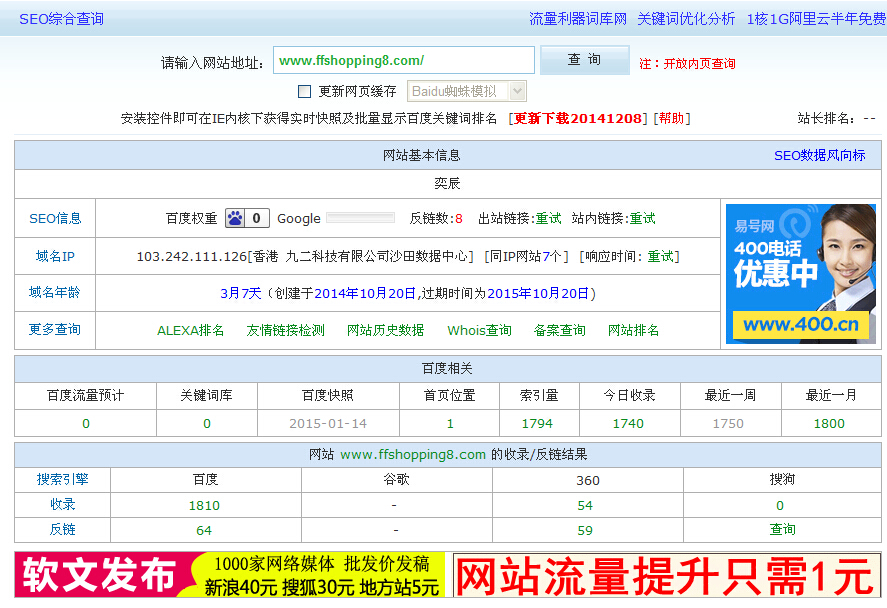Open 网站排名 link
This screenshot has height=608, width=887.
coord(633,330)
